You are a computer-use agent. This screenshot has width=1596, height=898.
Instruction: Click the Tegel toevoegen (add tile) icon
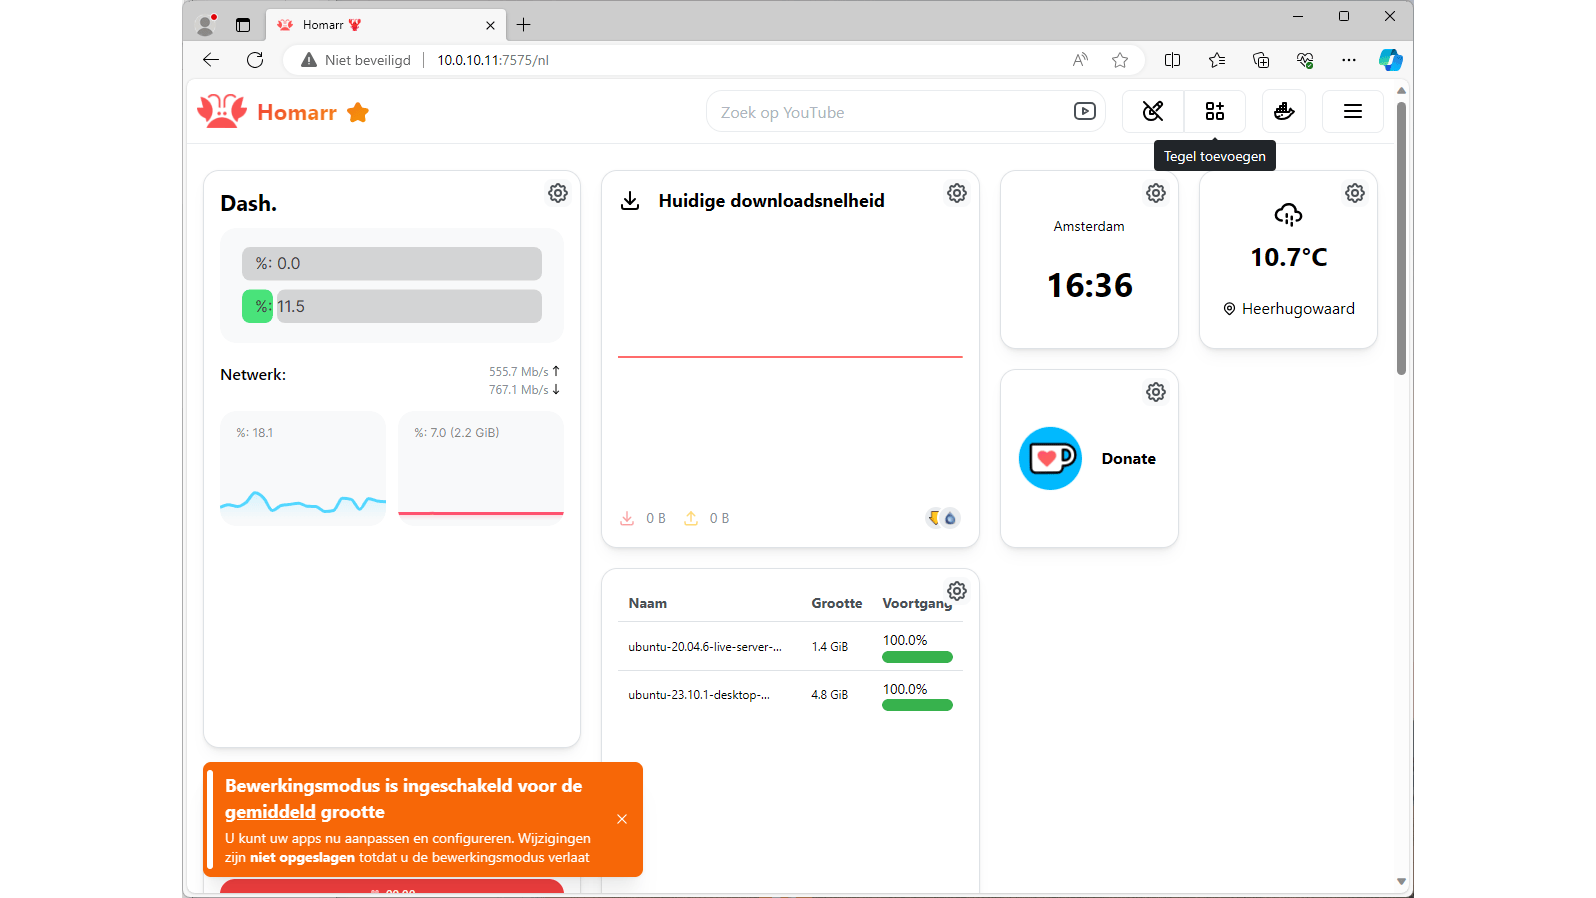point(1215,111)
